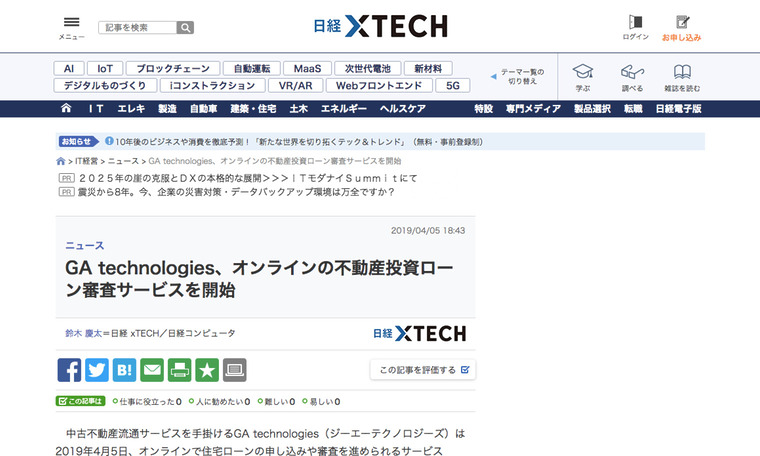Open the 特設 navigation menu
This screenshot has width=760, height=456.
tap(483, 109)
